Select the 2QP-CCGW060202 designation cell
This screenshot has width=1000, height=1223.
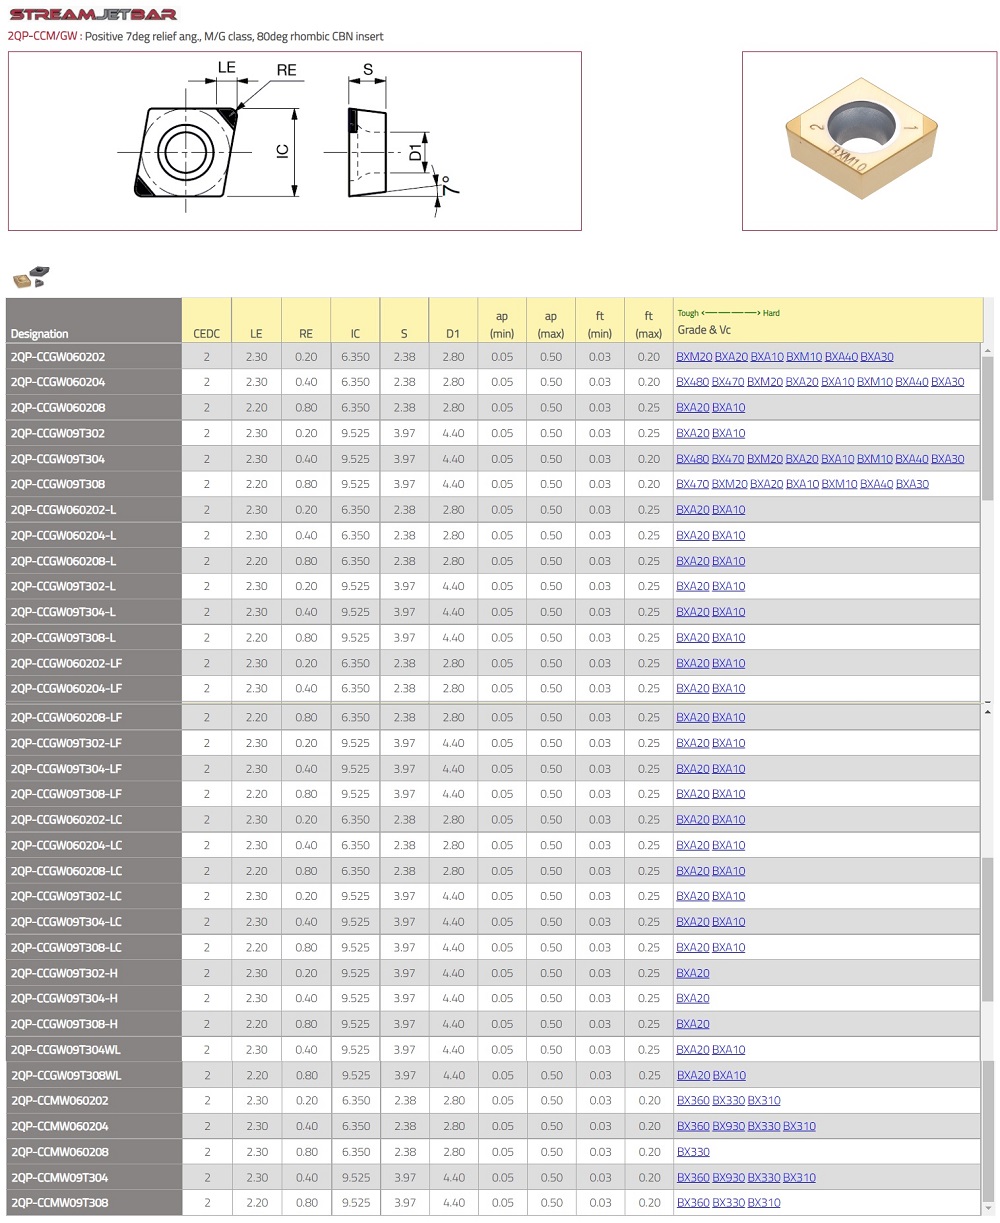tap(94, 357)
